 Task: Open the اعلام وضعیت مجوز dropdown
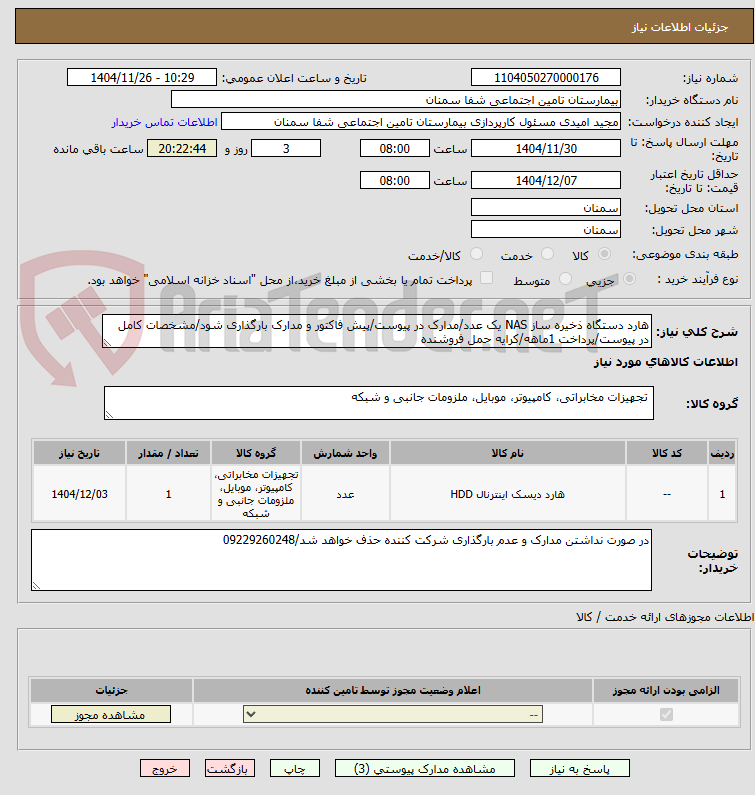pos(393,714)
